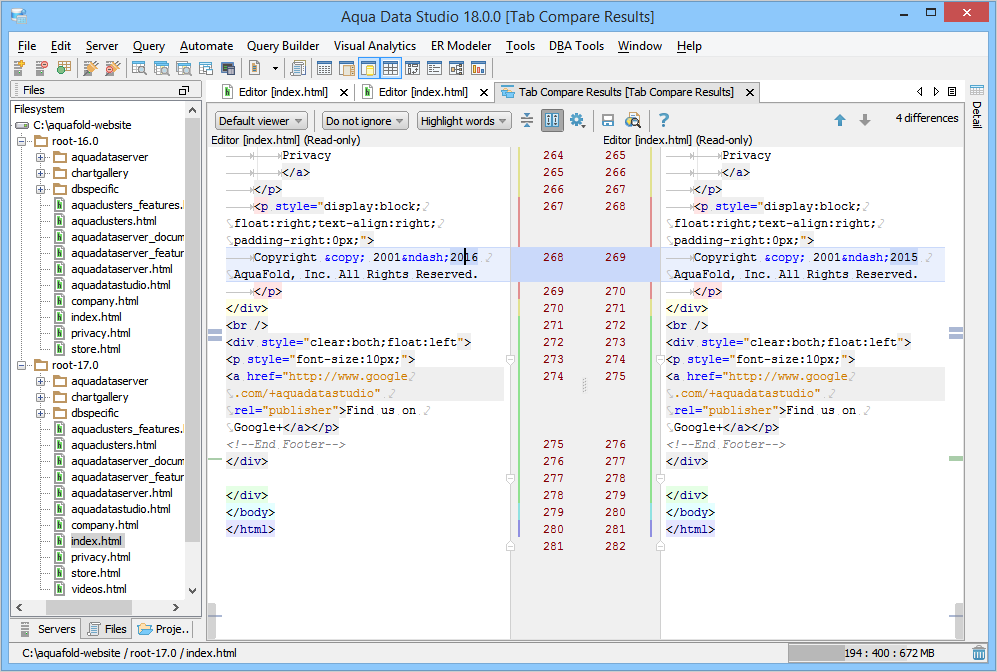This screenshot has height=672, width=997.
Task: Click the Register Server toolbar icon
Action: [20, 68]
